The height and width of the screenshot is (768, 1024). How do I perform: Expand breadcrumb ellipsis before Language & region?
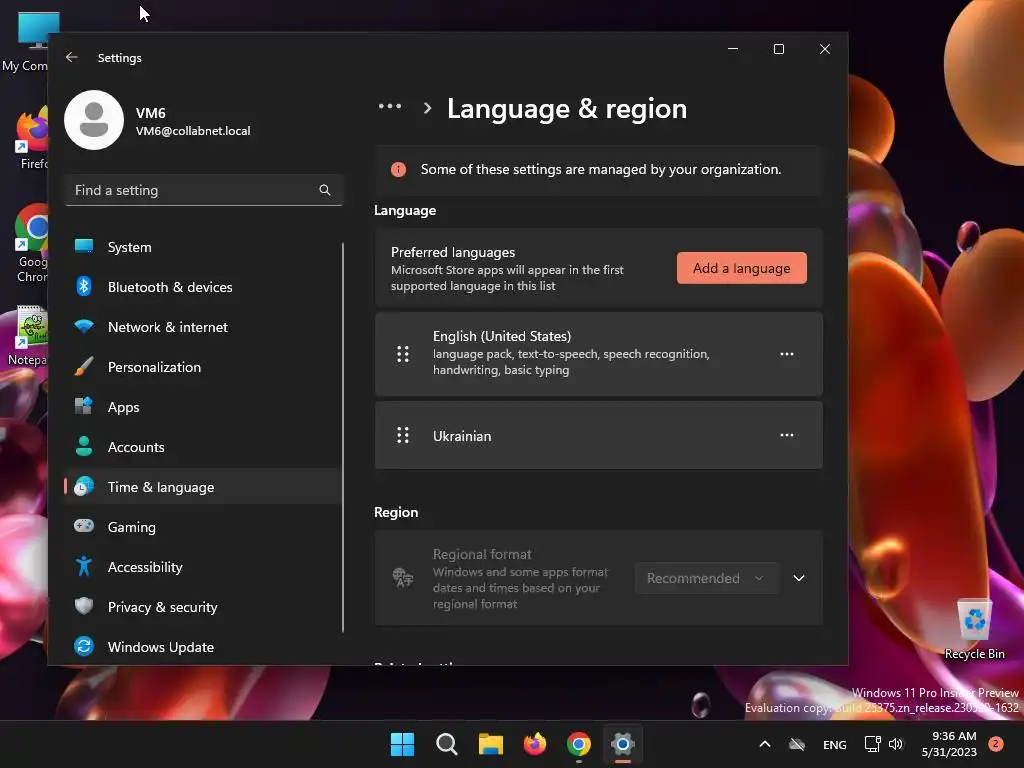click(390, 106)
